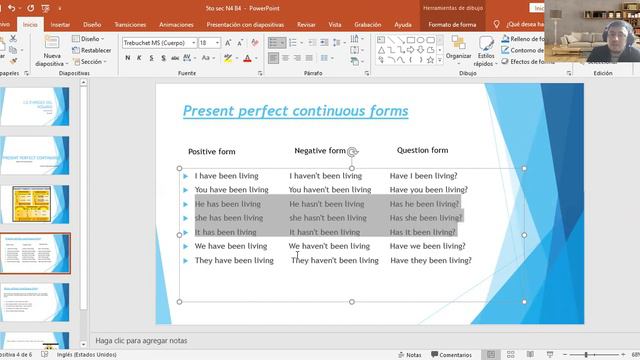
Task: Click the scissors Cut icon
Action: (x=13, y=38)
